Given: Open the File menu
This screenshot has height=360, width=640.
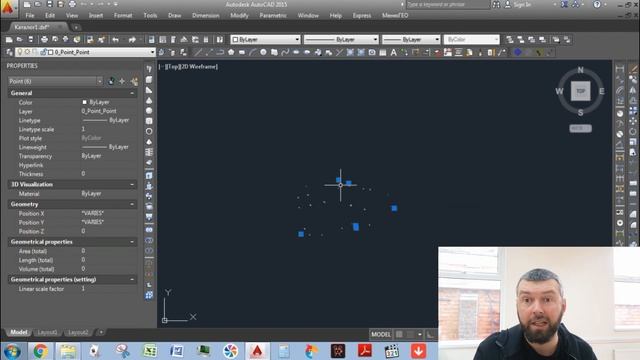Looking at the screenshot, I should pyautogui.click(x=30, y=16).
